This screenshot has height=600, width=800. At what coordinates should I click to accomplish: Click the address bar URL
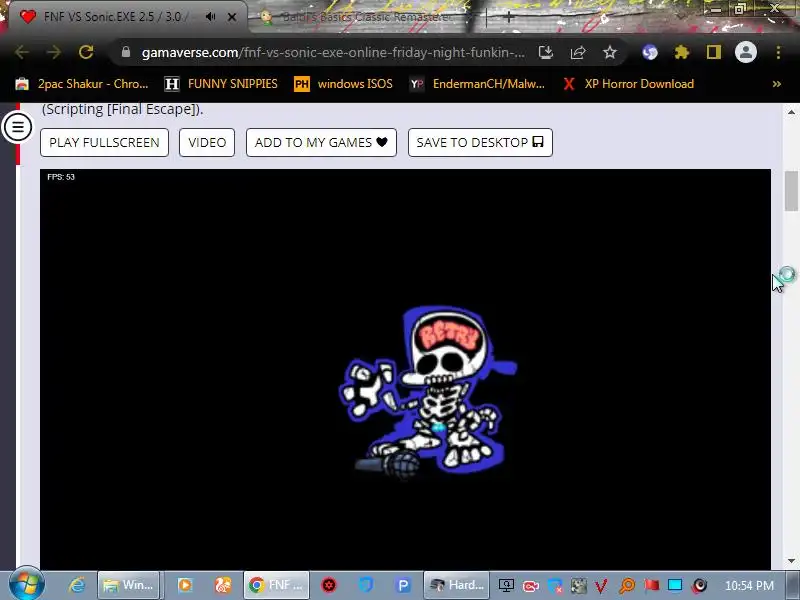click(x=333, y=53)
